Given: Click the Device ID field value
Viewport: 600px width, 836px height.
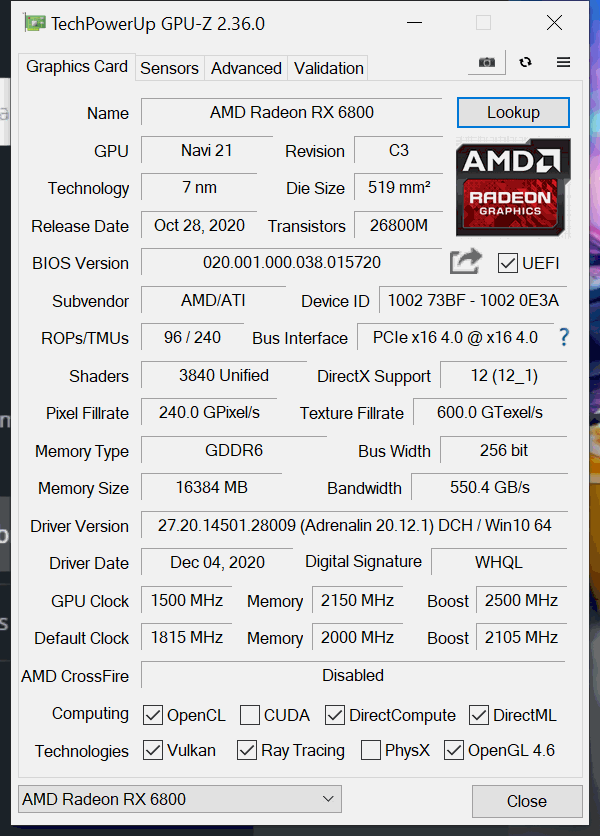Looking at the screenshot, I should [473, 300].
